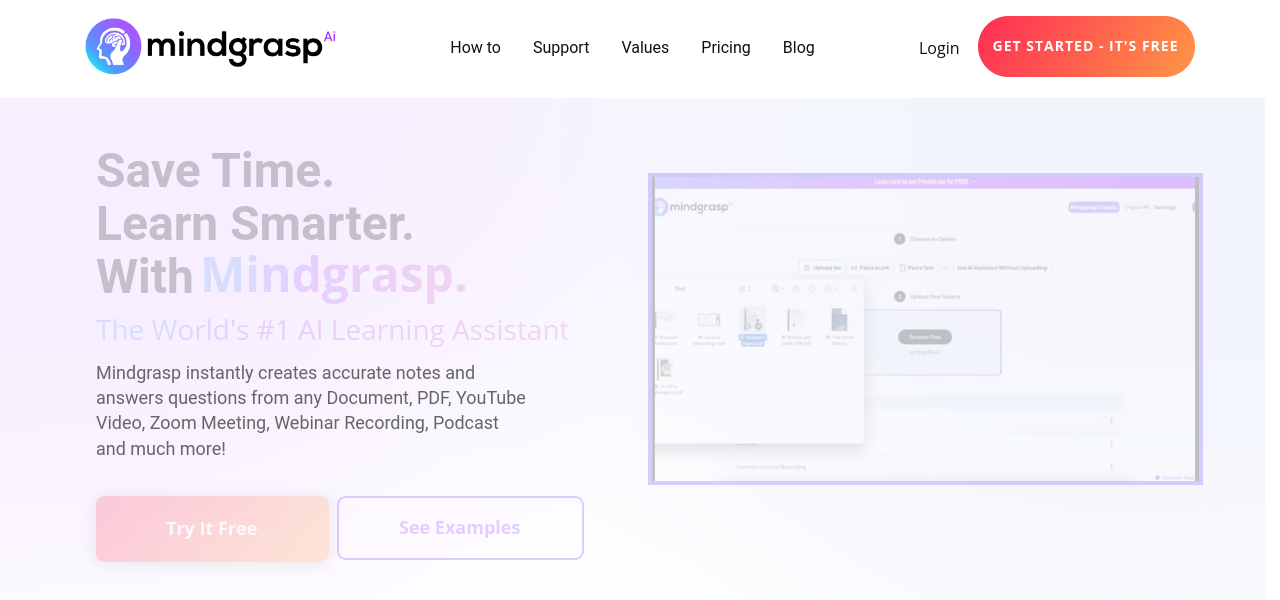Click the Login link

pyautogui.click(x=938, y=48)
